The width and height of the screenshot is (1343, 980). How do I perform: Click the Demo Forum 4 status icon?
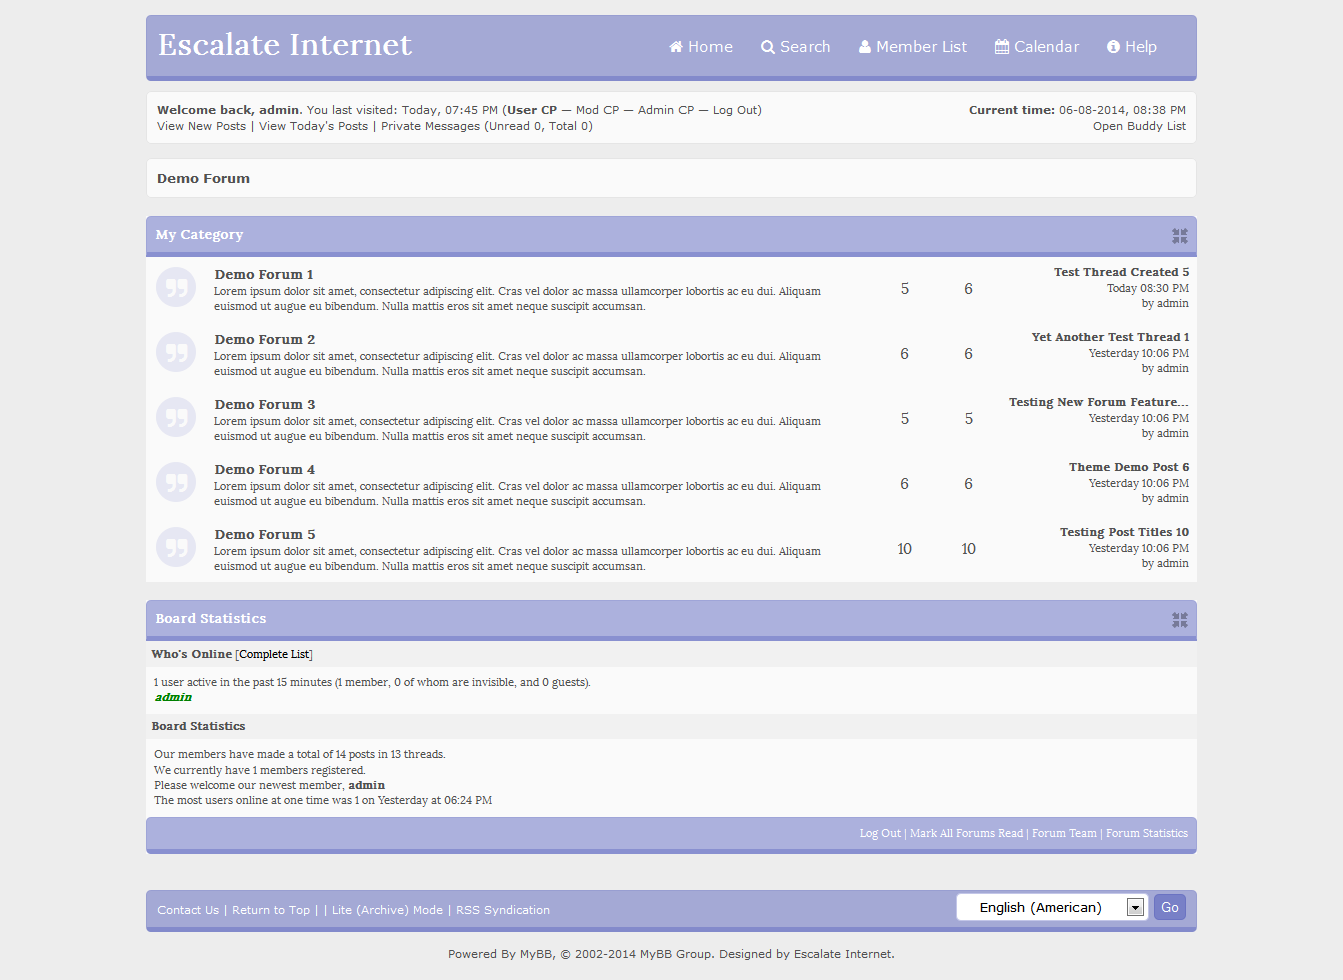pos(176,483)
